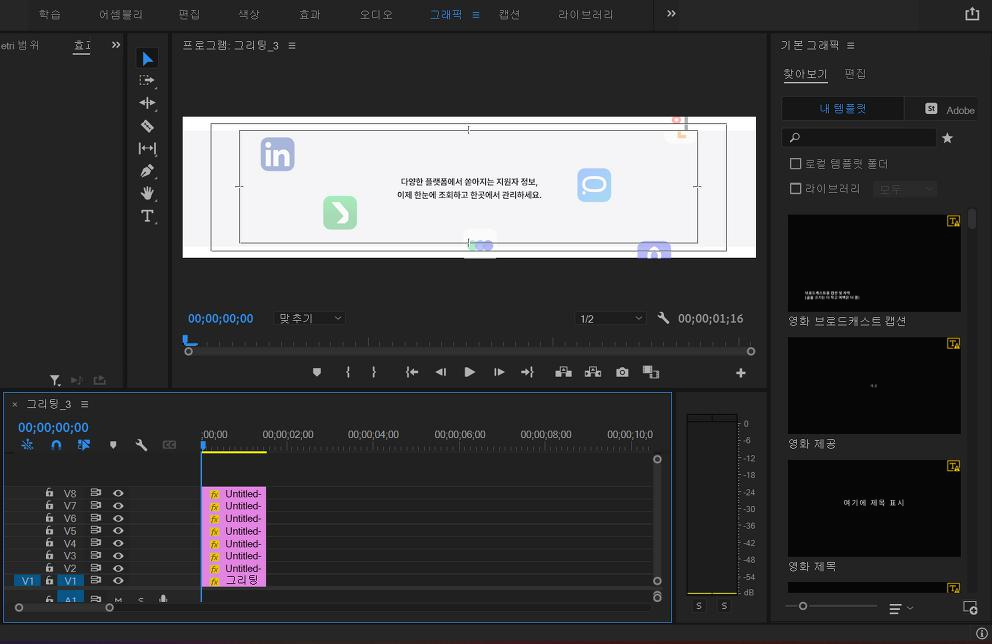992x644 pixels.
Task: Enable 라이브러리 checkbox
Action: pyautogui.click(x=795, y=189)
